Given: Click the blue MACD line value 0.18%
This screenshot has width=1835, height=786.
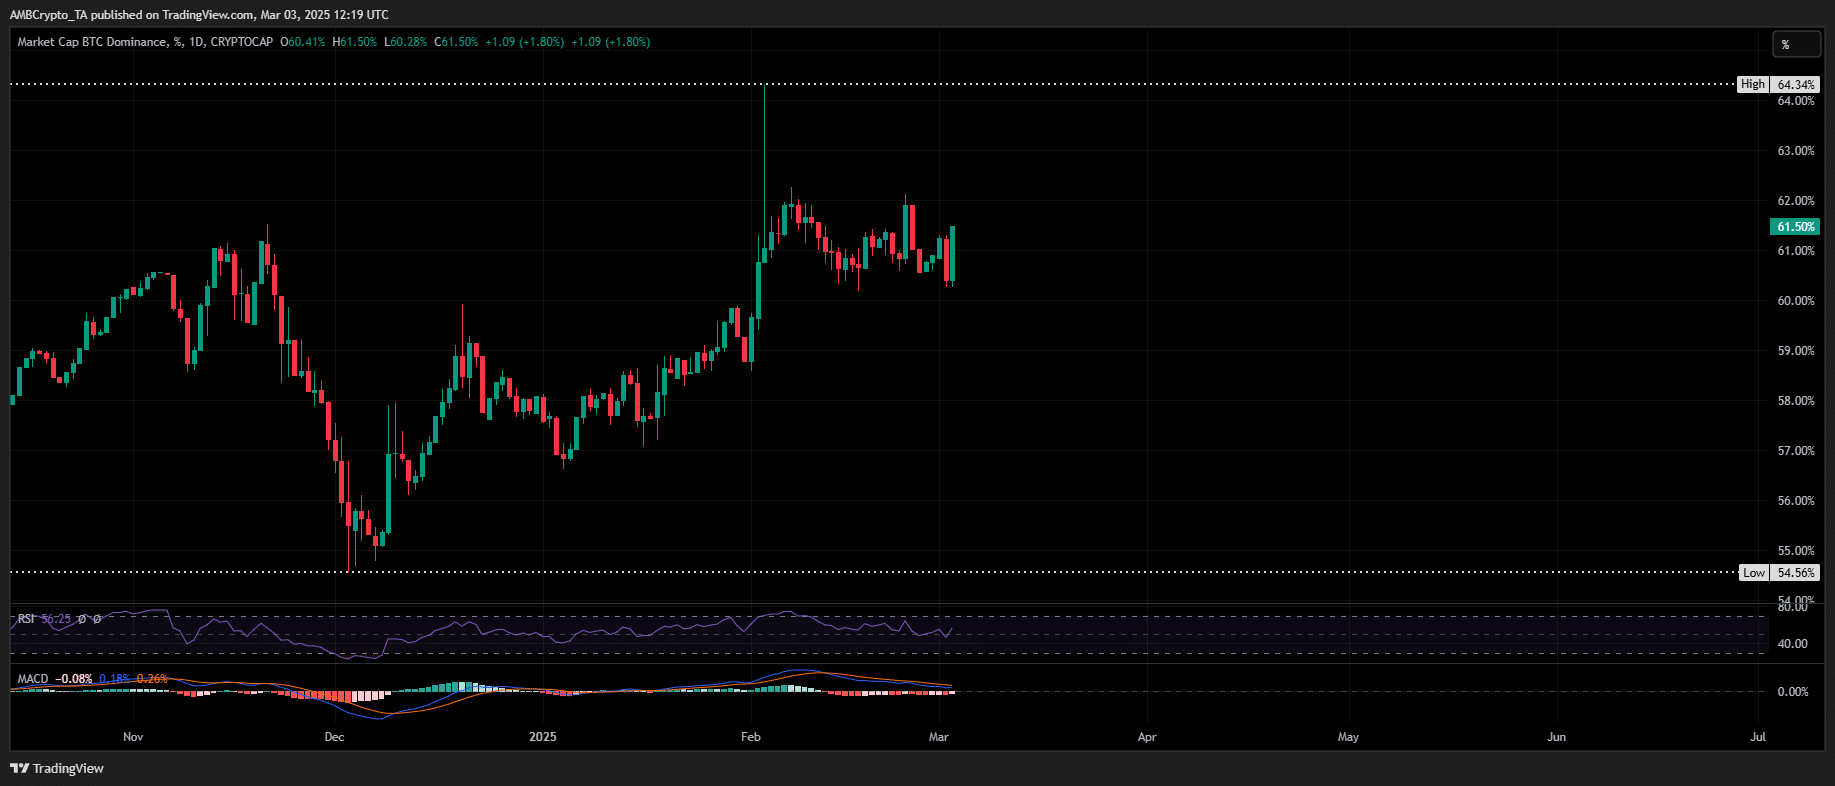Looking at the screenshot, I should click(x=114, y=679).
